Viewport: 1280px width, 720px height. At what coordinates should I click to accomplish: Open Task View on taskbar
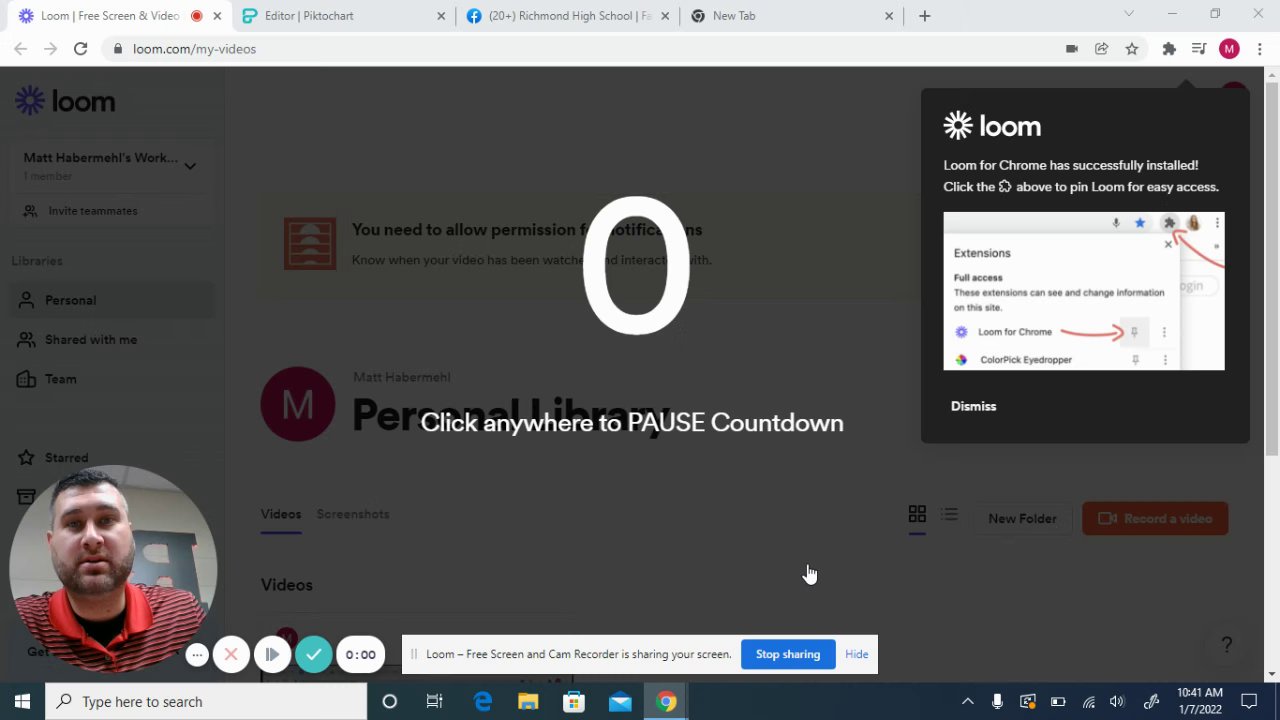pyautogui.click(x=434, y=701)
